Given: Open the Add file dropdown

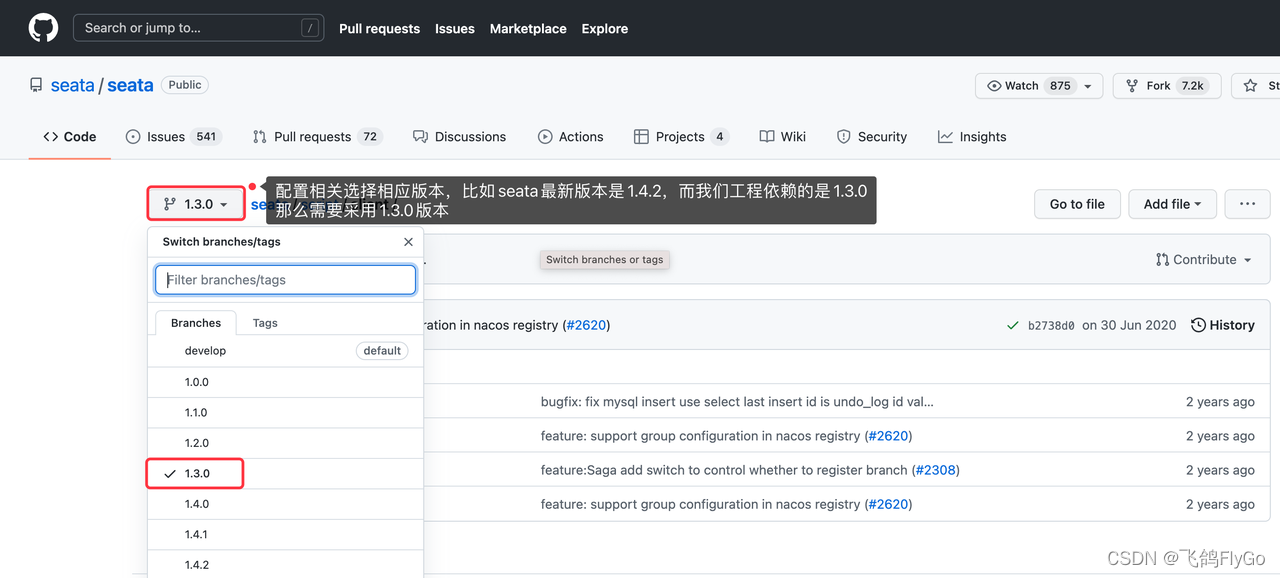Looking at the screenshot, I should [x=1172, y=204].
